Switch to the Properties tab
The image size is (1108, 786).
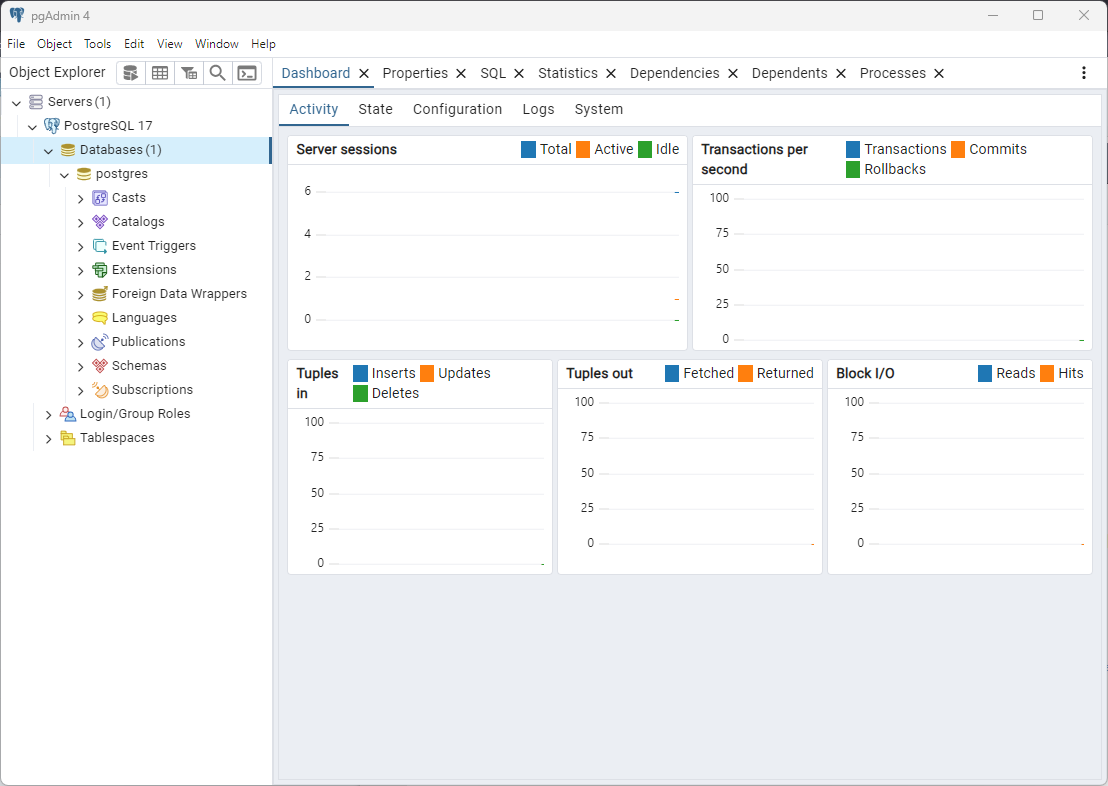tap(415, 74)
